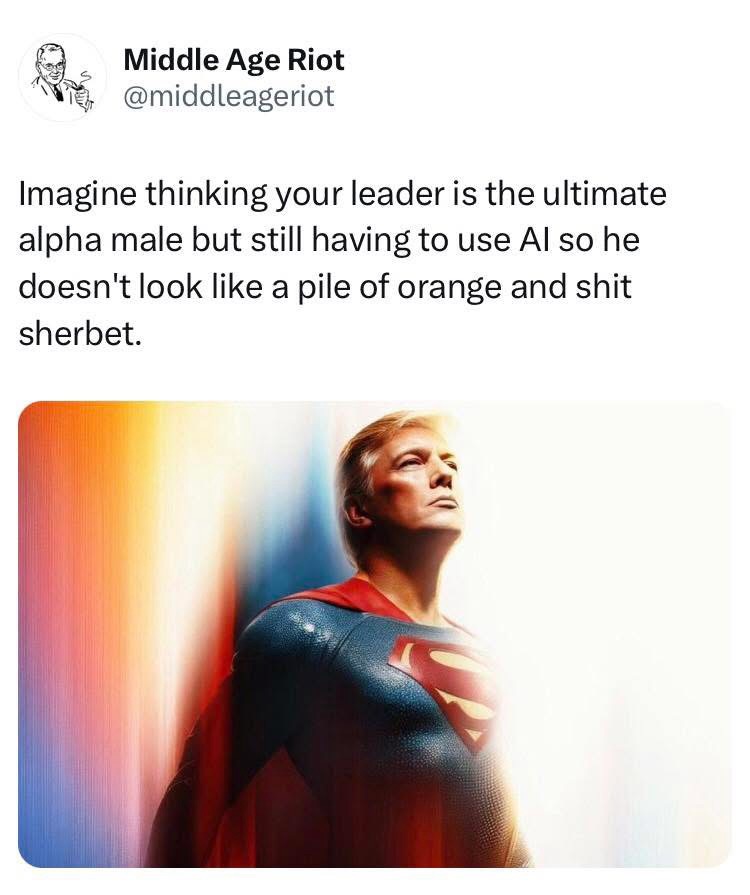Open the attached Superman costume image

374,634
